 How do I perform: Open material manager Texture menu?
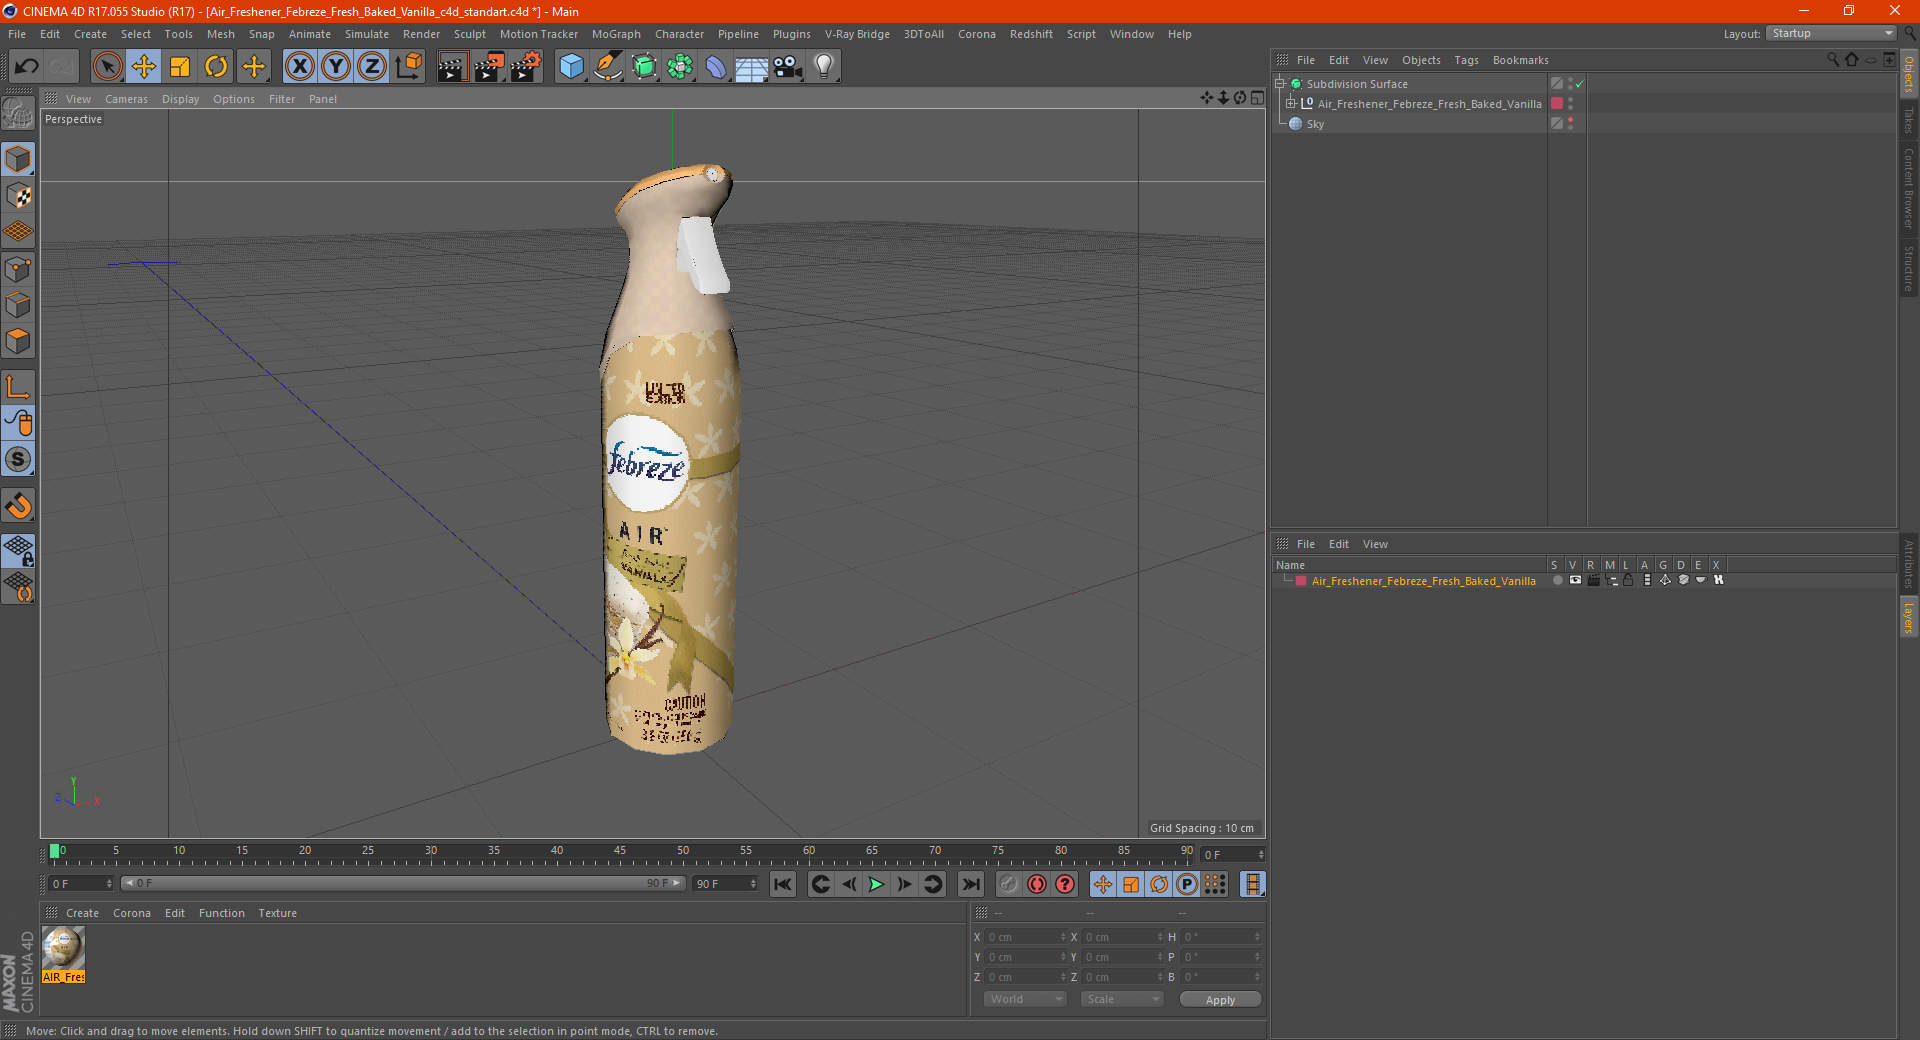(x=277, y=913)
